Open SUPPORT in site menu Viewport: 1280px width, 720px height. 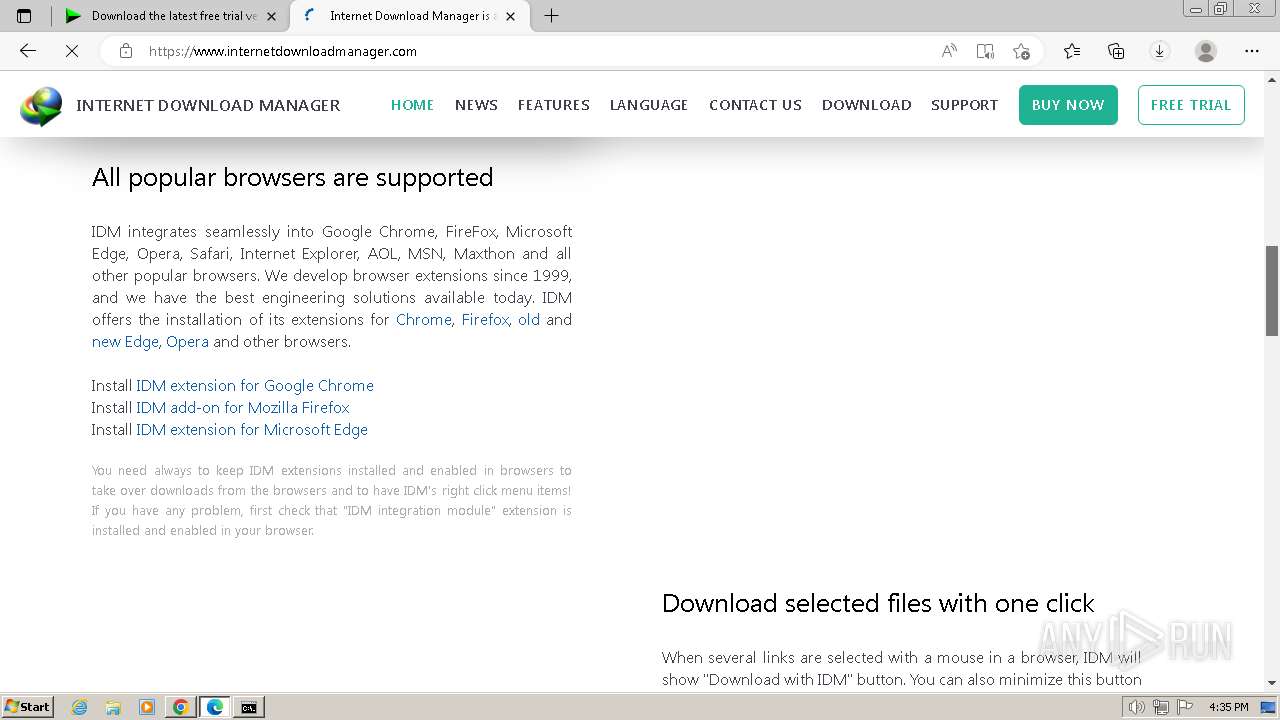pyautogui.click(x=965, y=105)
